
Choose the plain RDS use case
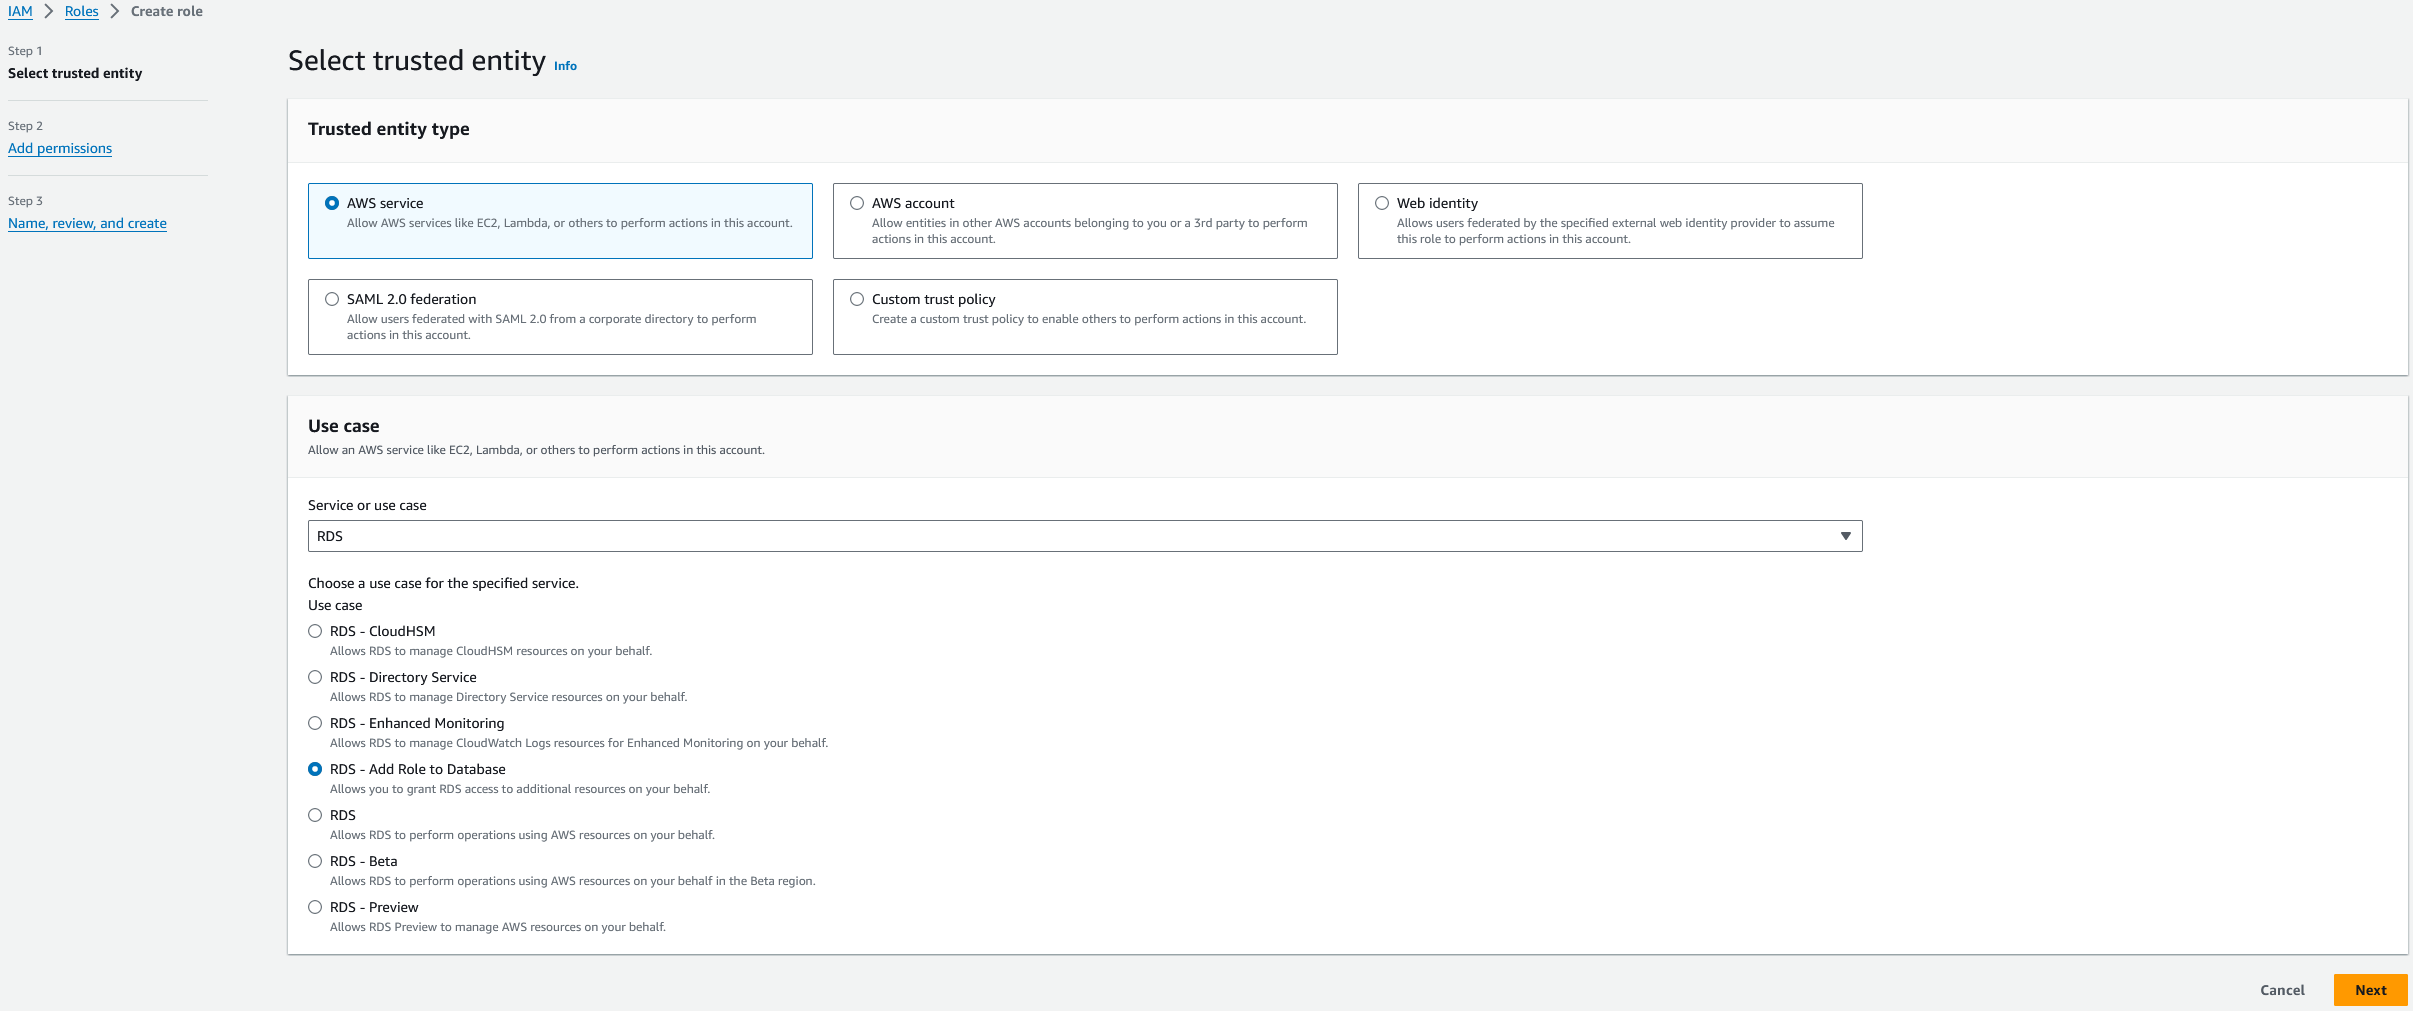click(315, 815)
